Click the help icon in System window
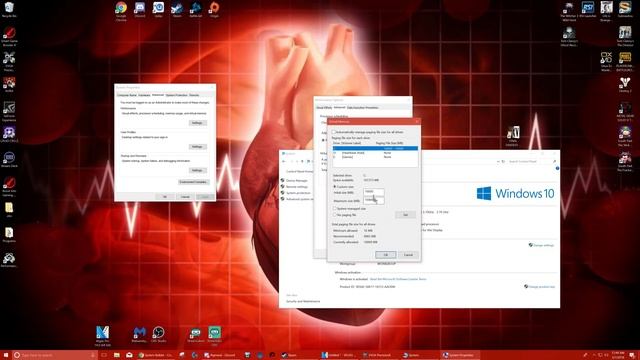This screenshot has height=360, width=640. tap(557, 168)
